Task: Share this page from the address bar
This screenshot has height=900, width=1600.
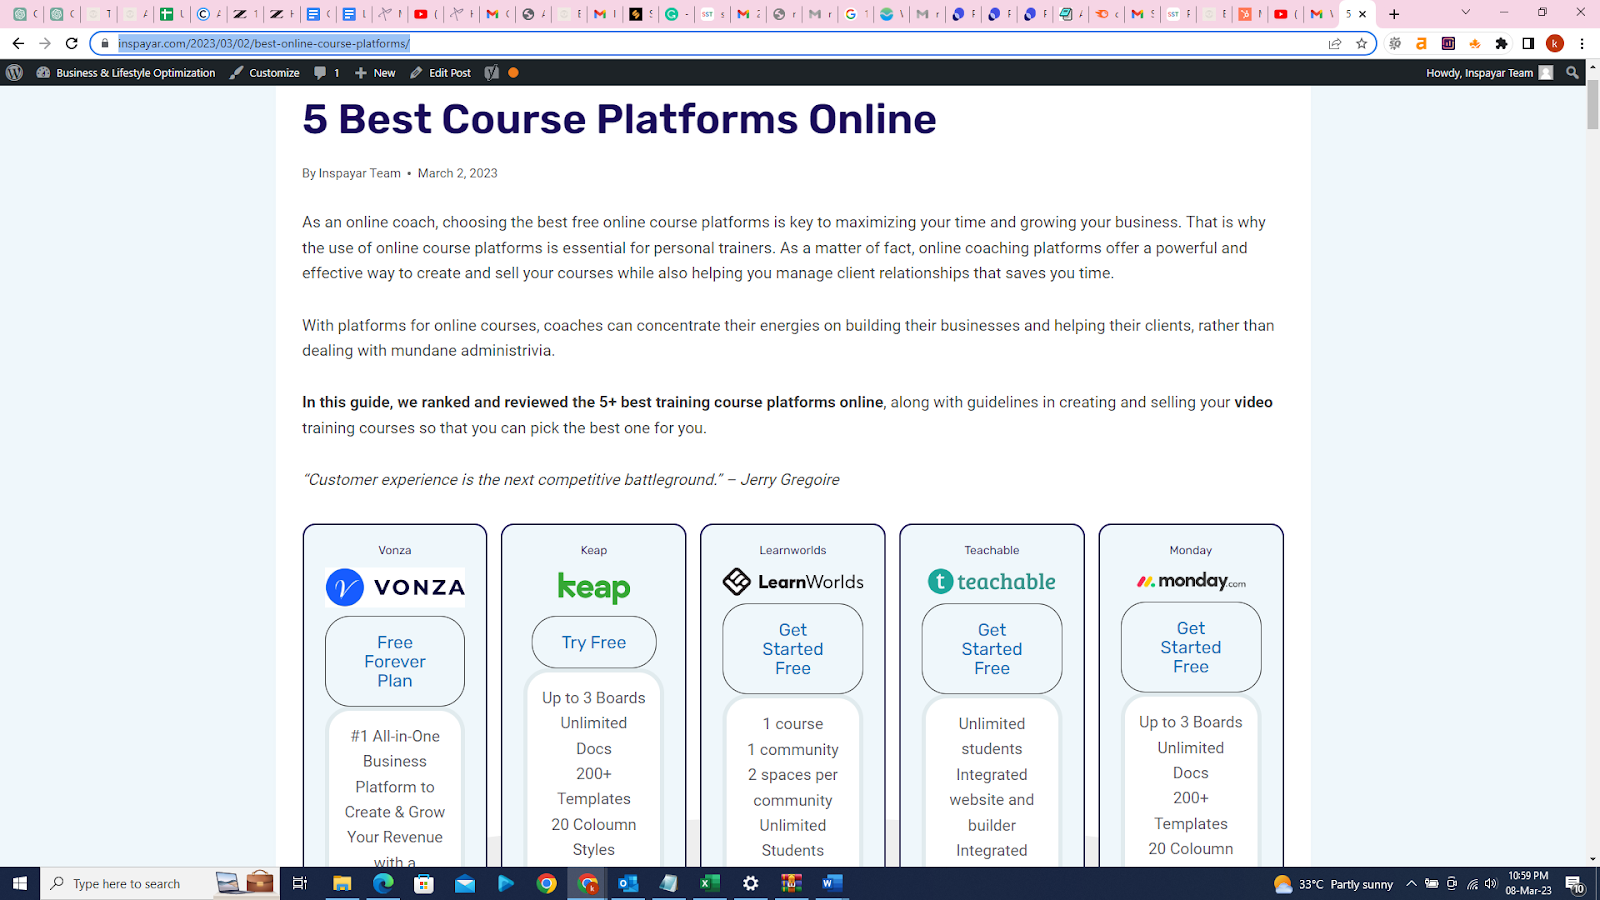Action: 1335,43
